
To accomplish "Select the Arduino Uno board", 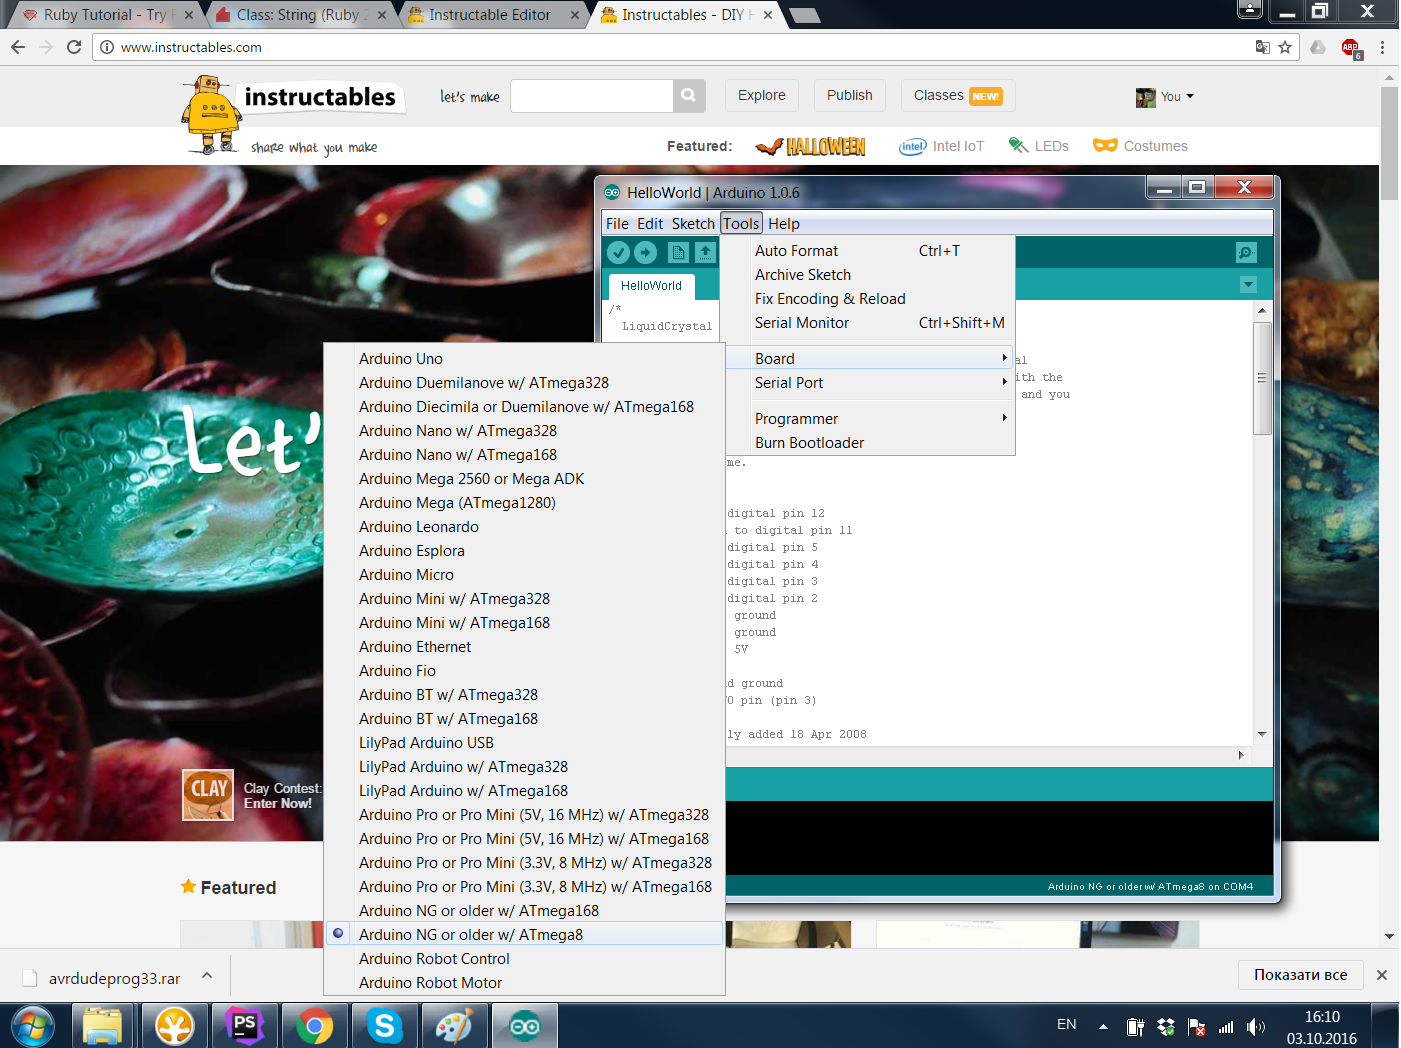I will click(525, 358).
